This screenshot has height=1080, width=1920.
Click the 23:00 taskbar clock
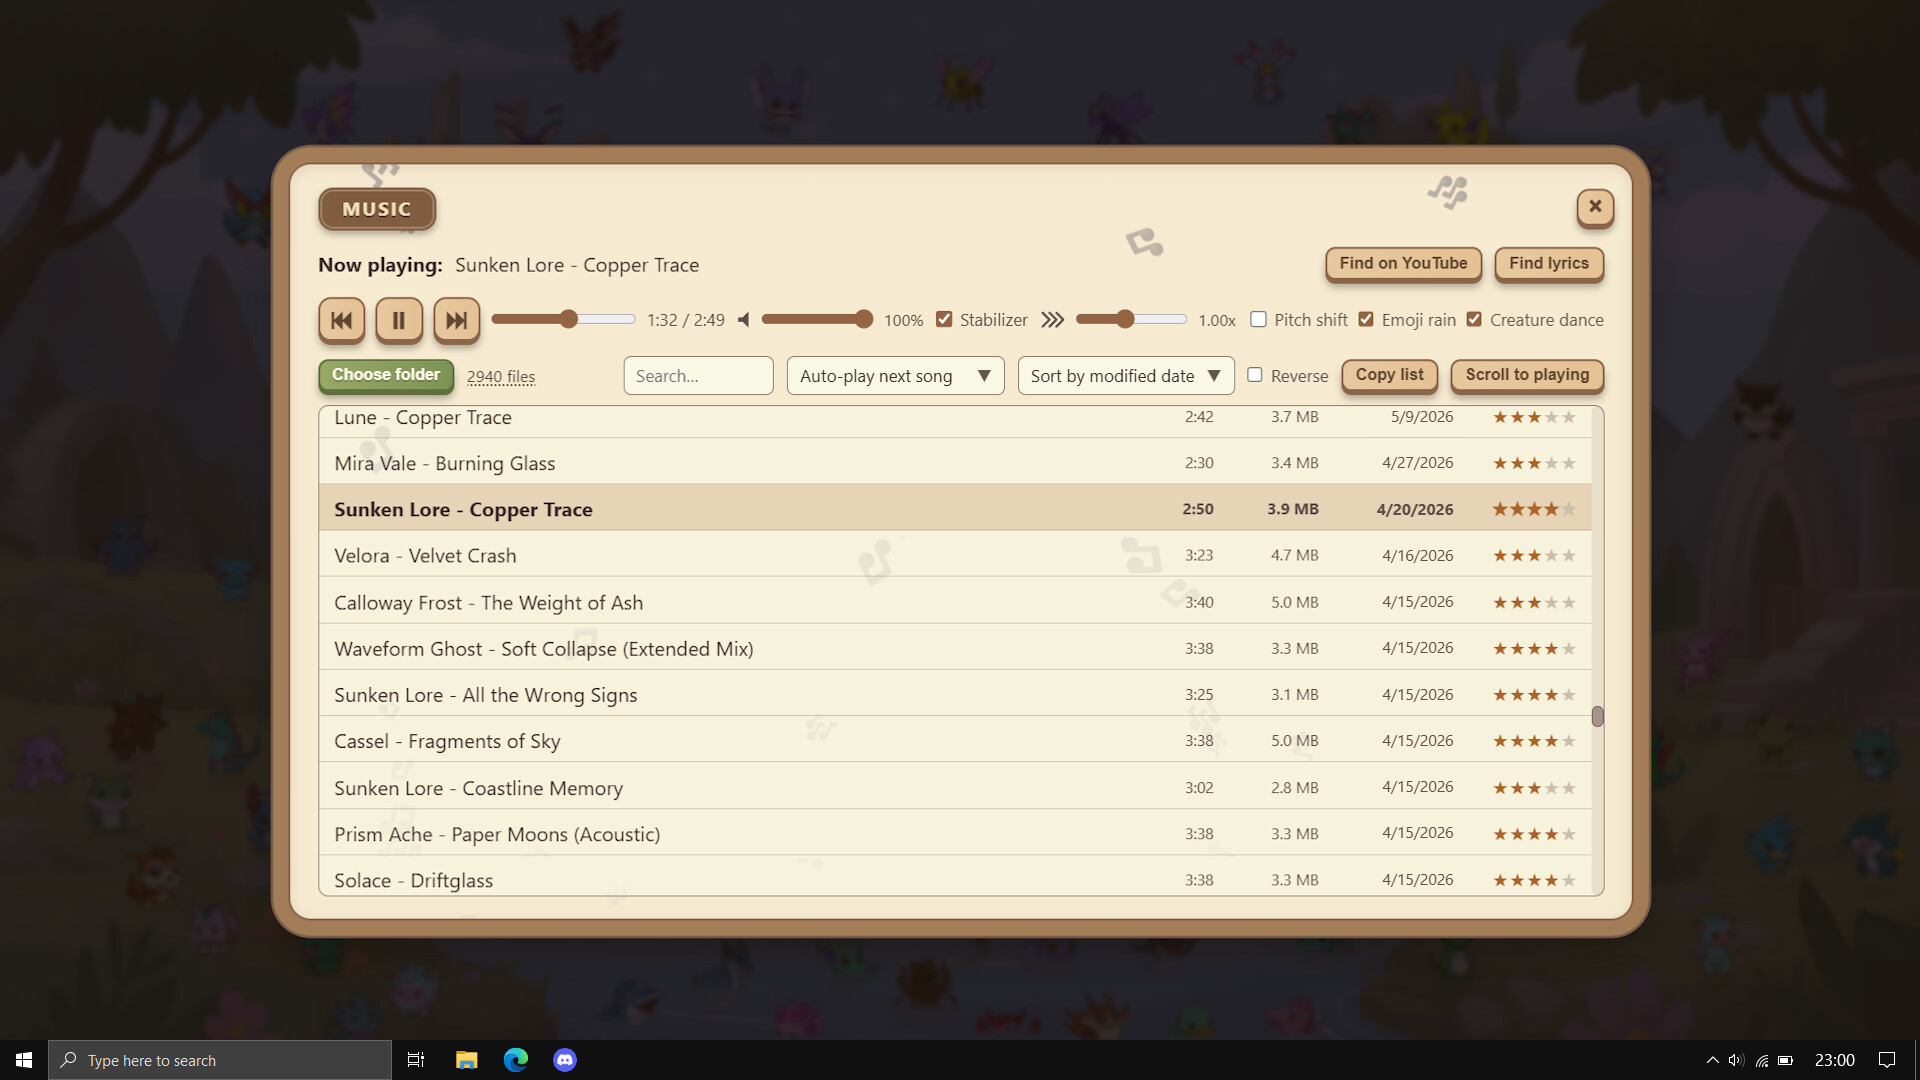(1834, 1060)
